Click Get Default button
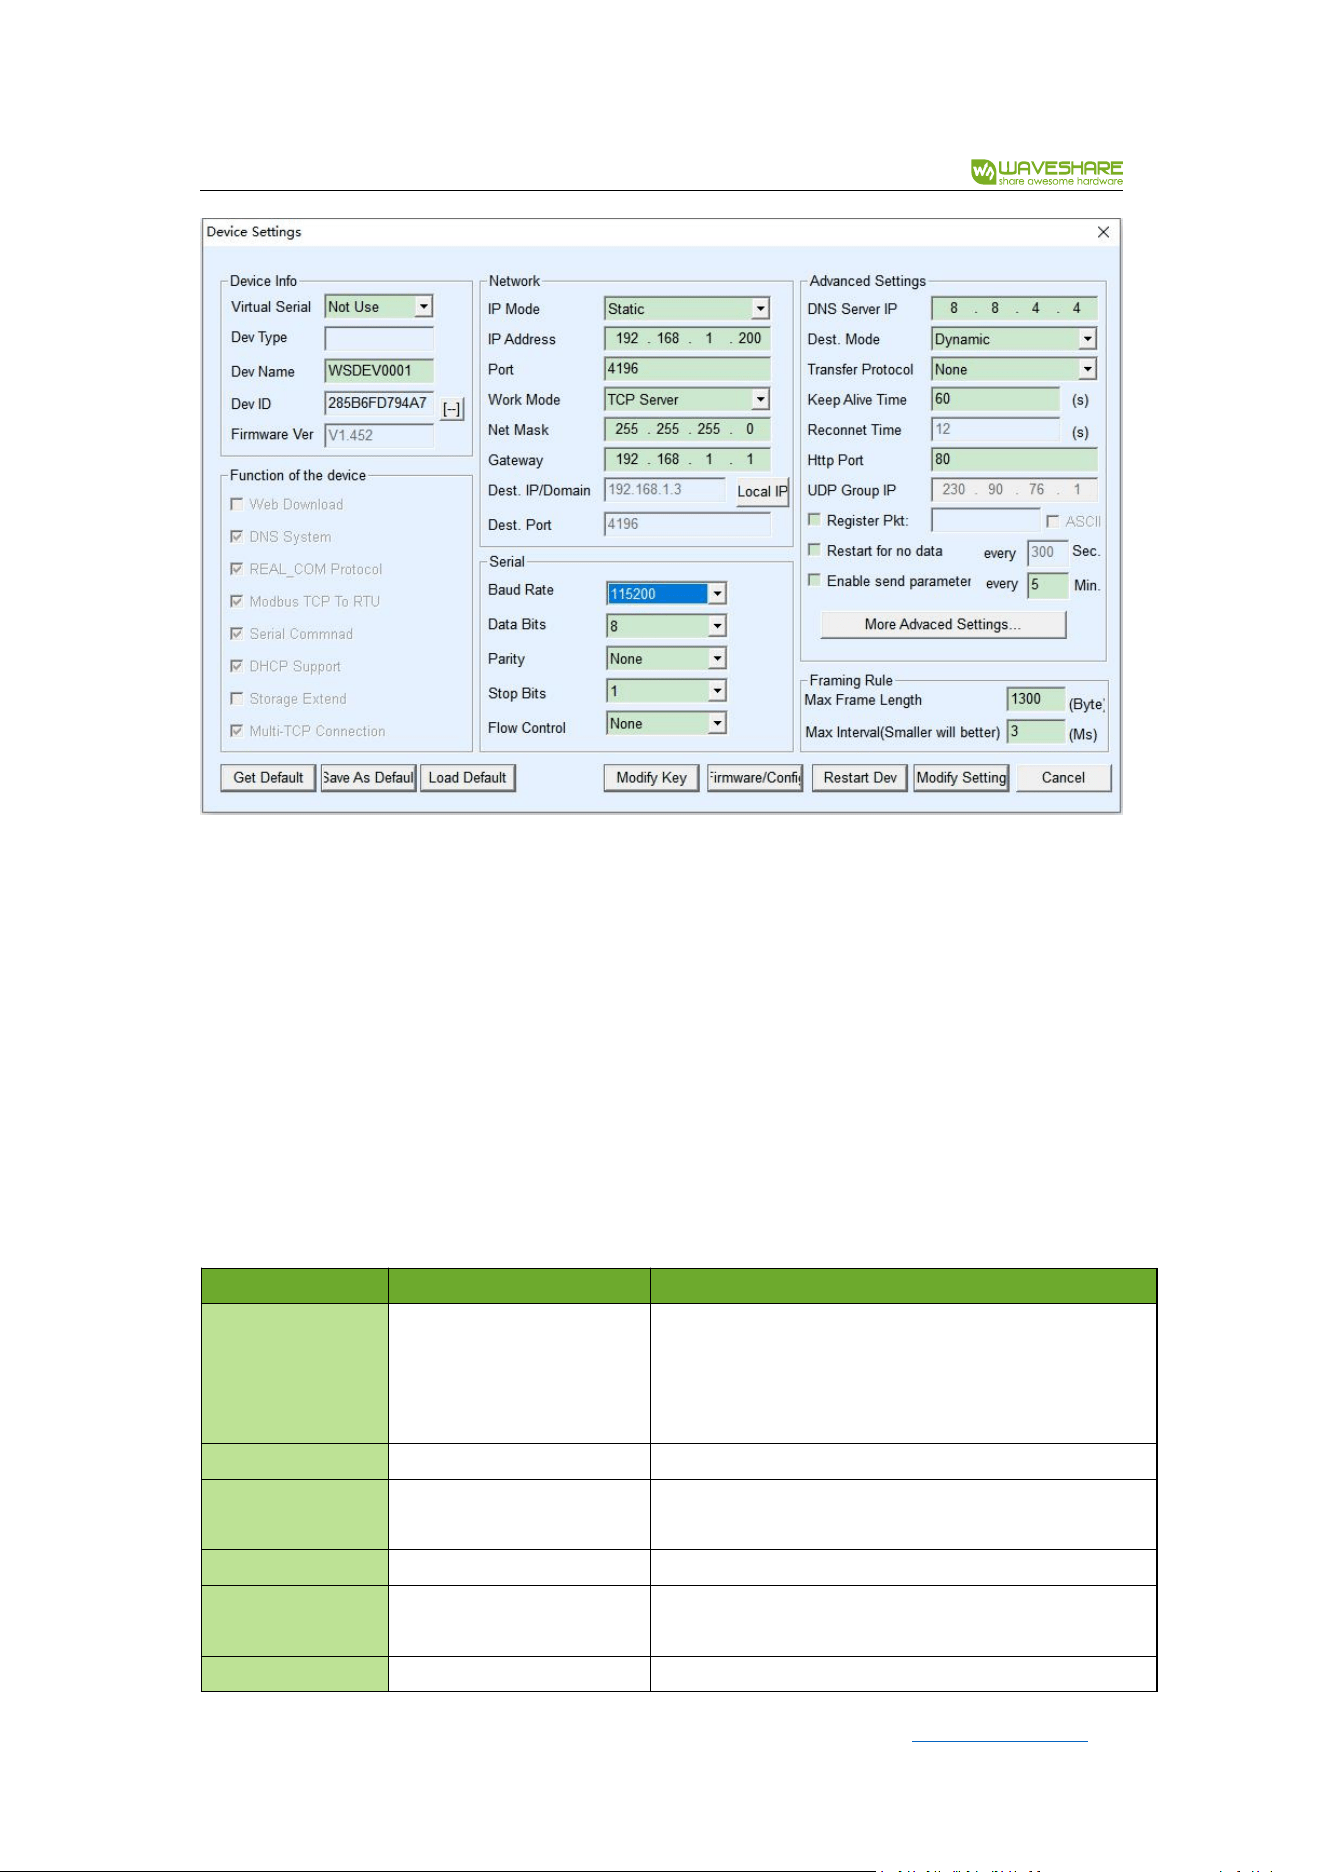Screen dimensions: 1324x1872 click(268, 778)
